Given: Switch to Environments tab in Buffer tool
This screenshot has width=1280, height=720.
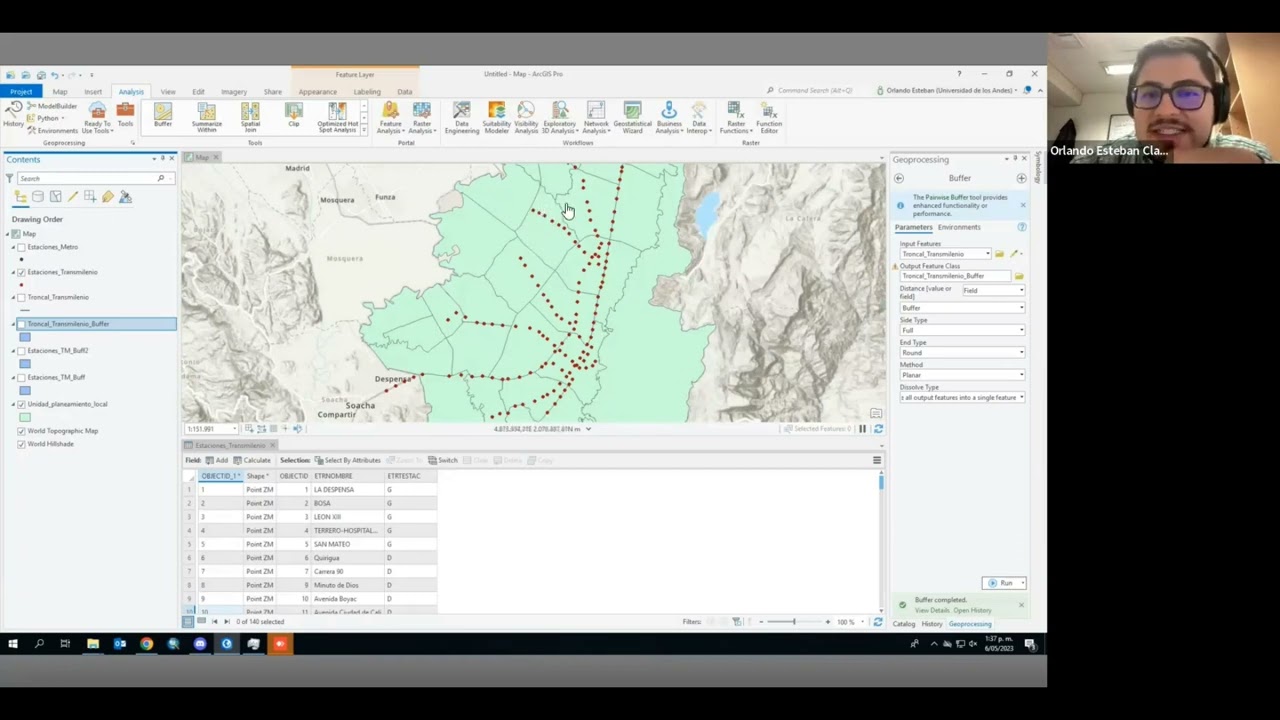Looking at the screenshot, I should (x=959, y=227).
